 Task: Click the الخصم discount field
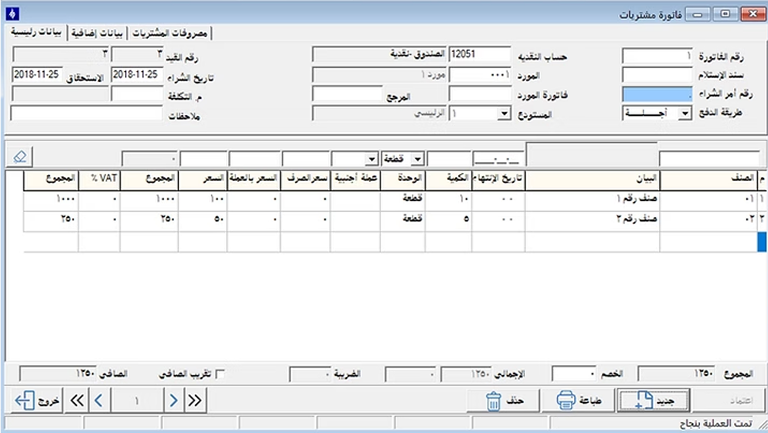[x=574, y=374]
